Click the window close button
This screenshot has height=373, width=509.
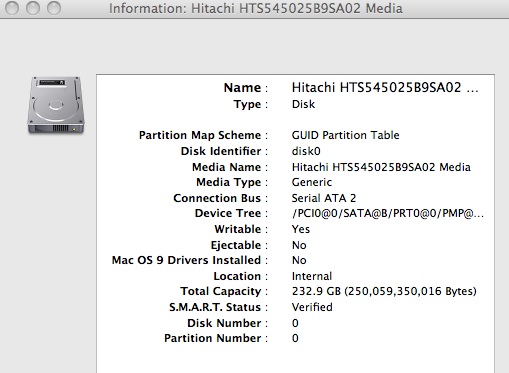[12, 8]
